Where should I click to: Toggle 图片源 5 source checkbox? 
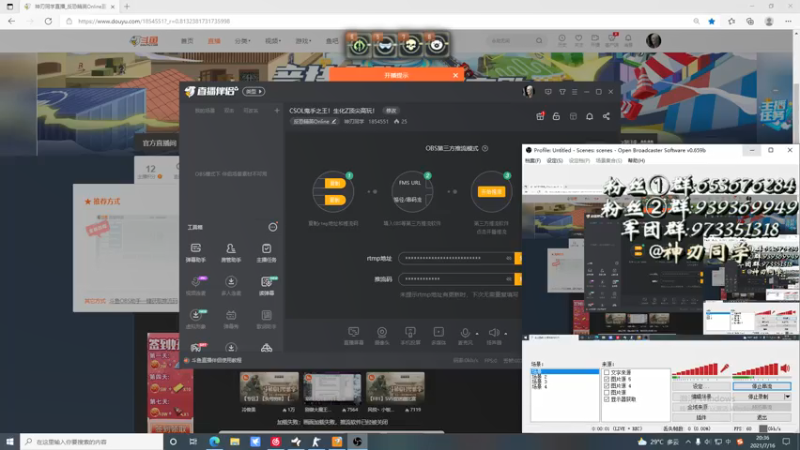[607, 379]
